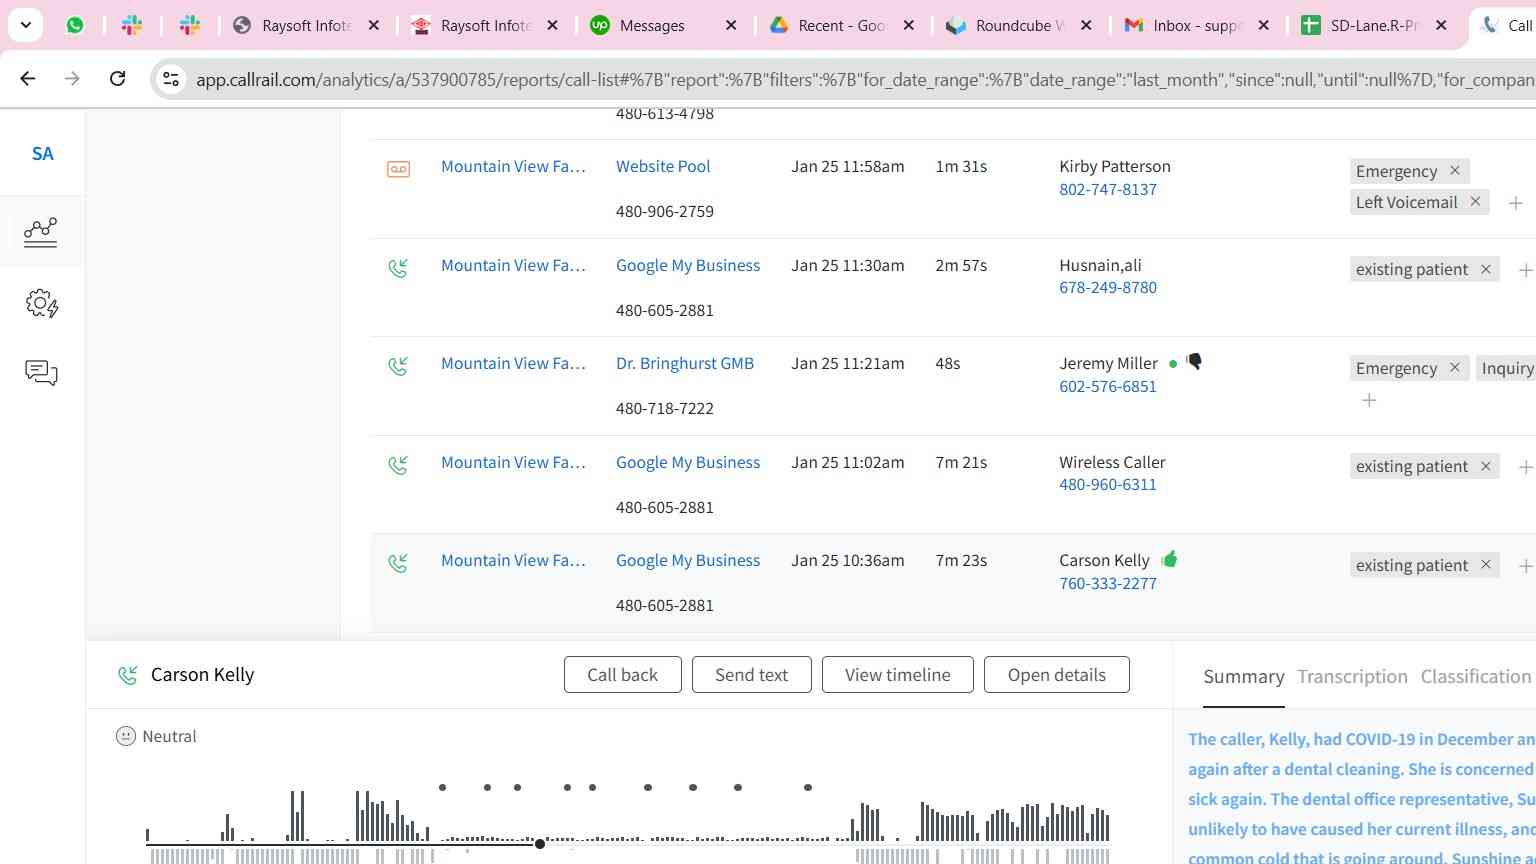Add a tag to Wireless Caller call

click(1525, 467)
